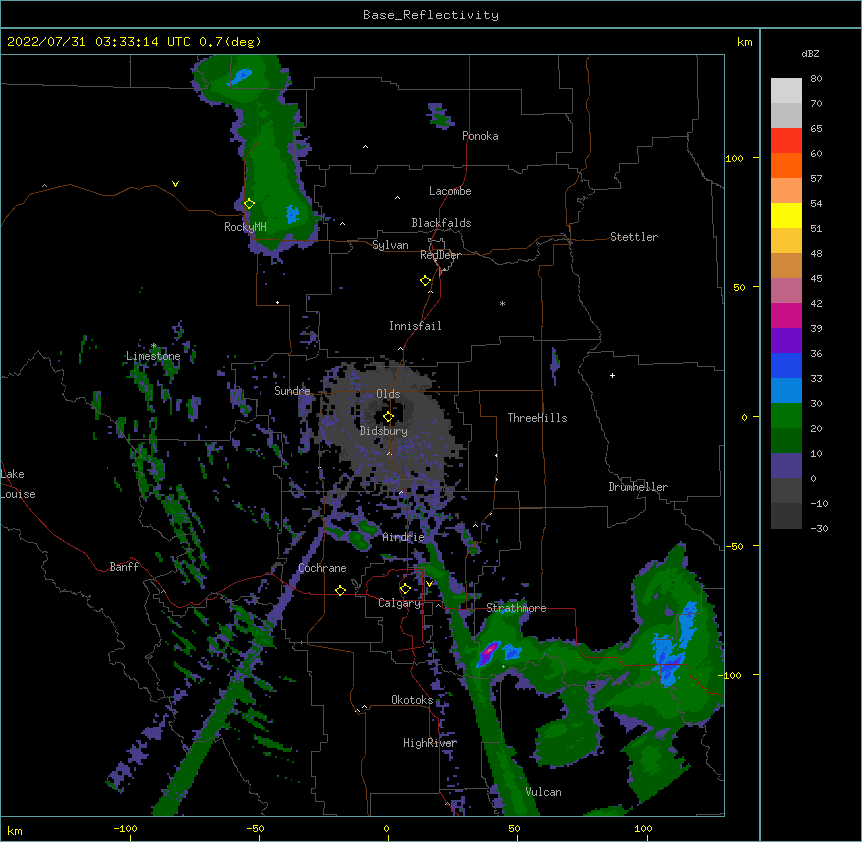
Task: Click the yellow diamond marker beside RockyMH
Action: 249,204
